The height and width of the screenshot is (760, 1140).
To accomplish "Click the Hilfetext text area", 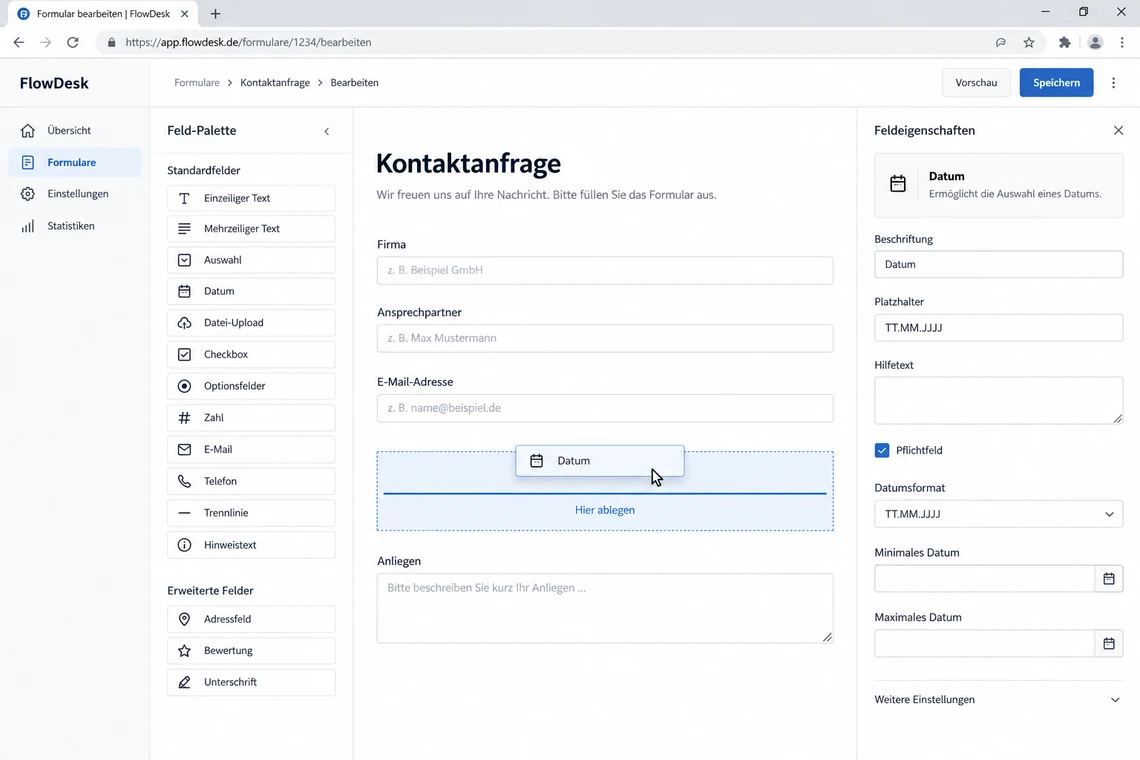I will tap(998, 401).
